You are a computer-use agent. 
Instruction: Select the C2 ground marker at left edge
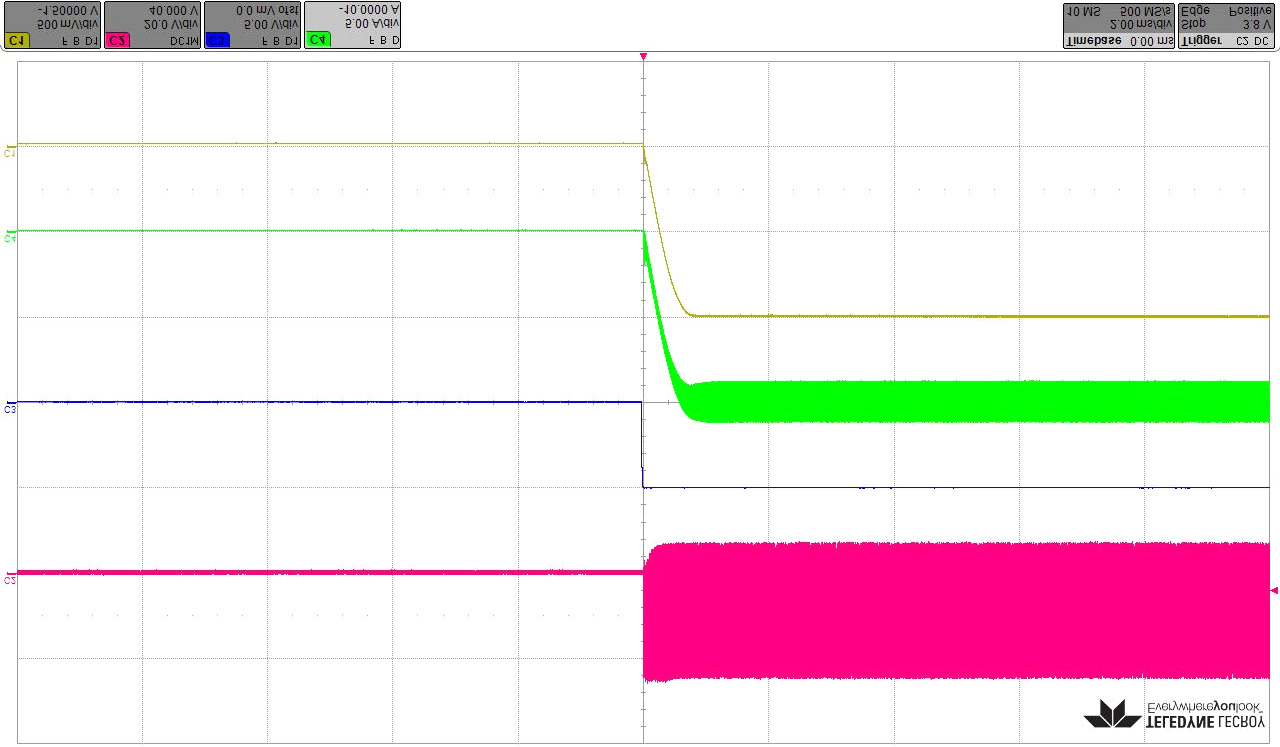10,579
